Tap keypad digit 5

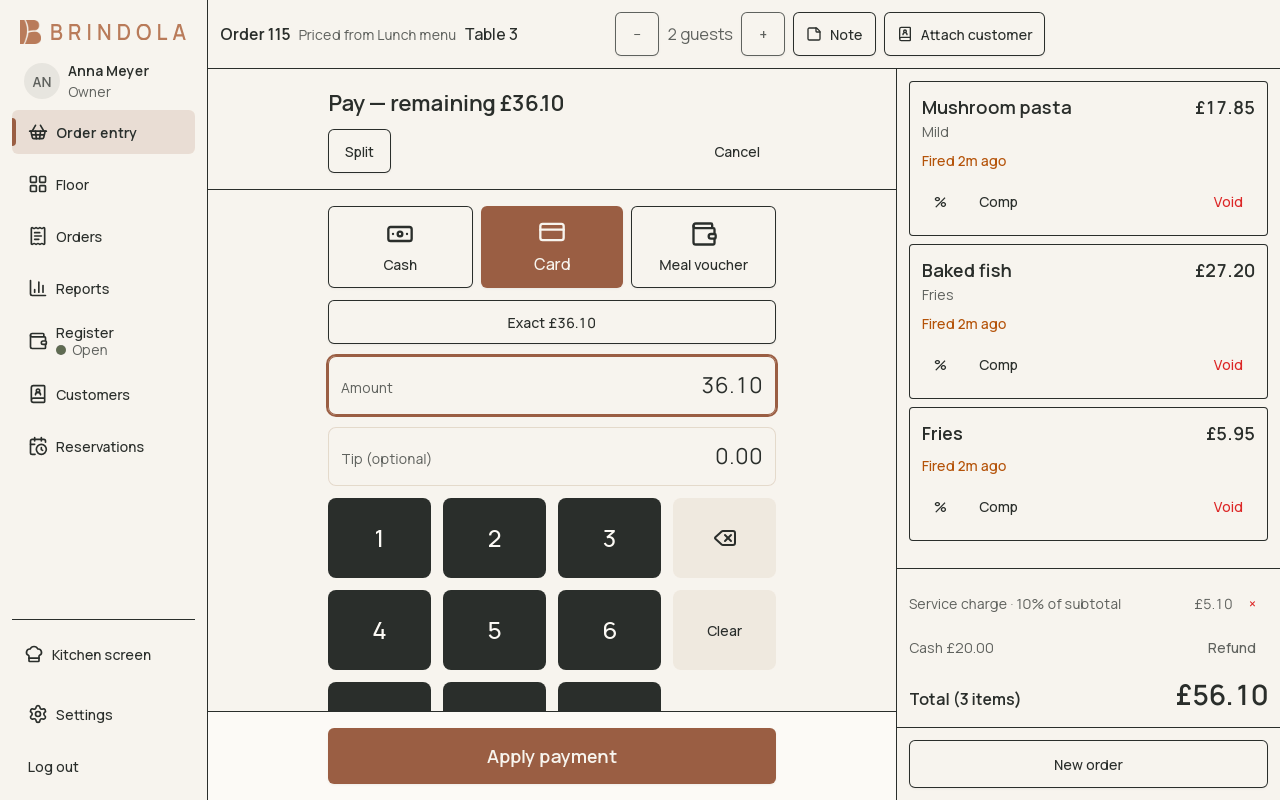tap(494, 630)
